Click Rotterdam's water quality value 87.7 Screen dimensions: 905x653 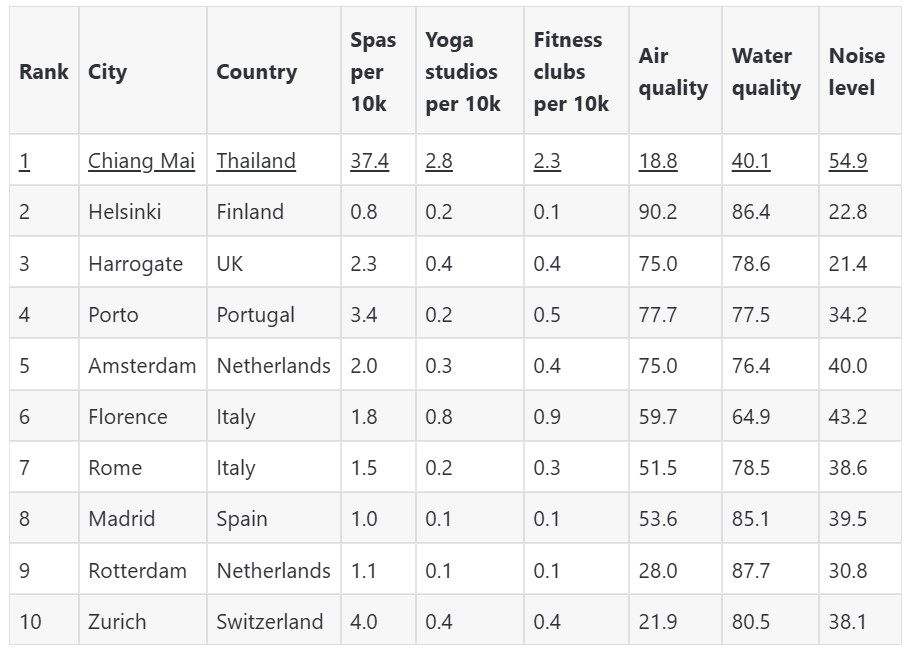[750, 571]
